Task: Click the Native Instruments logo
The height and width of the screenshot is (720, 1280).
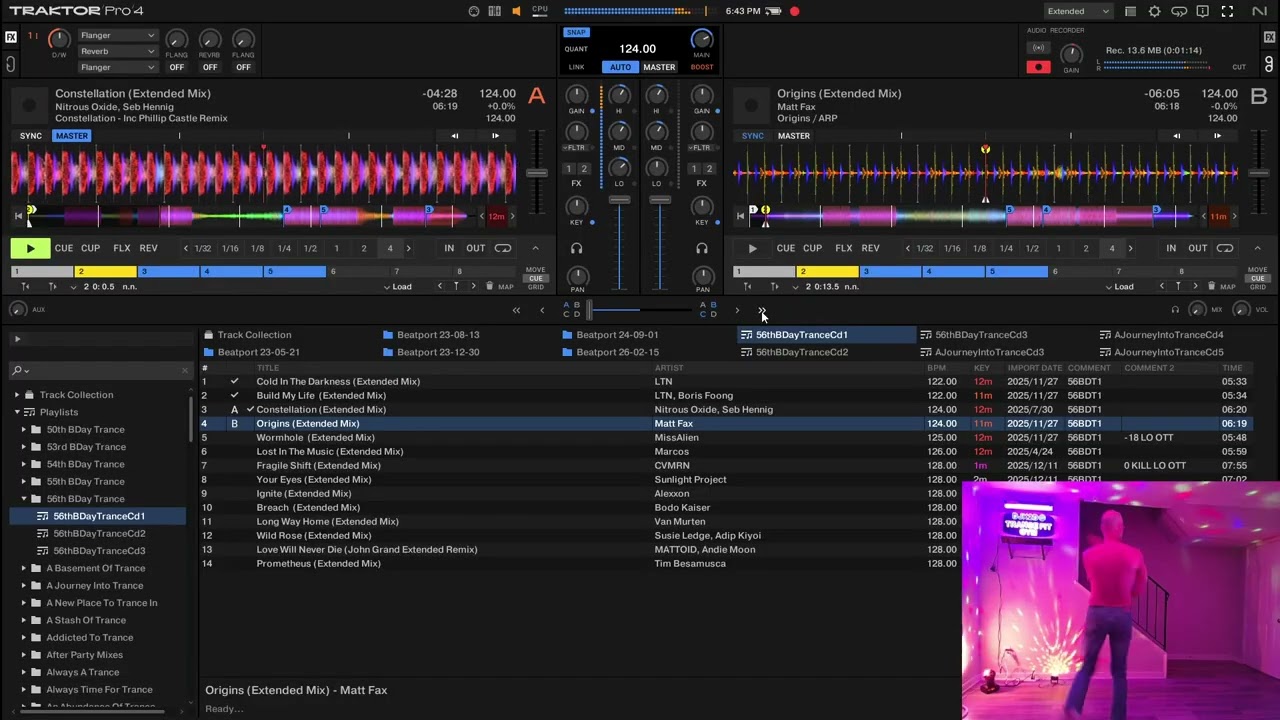Action: [1259, 11]
